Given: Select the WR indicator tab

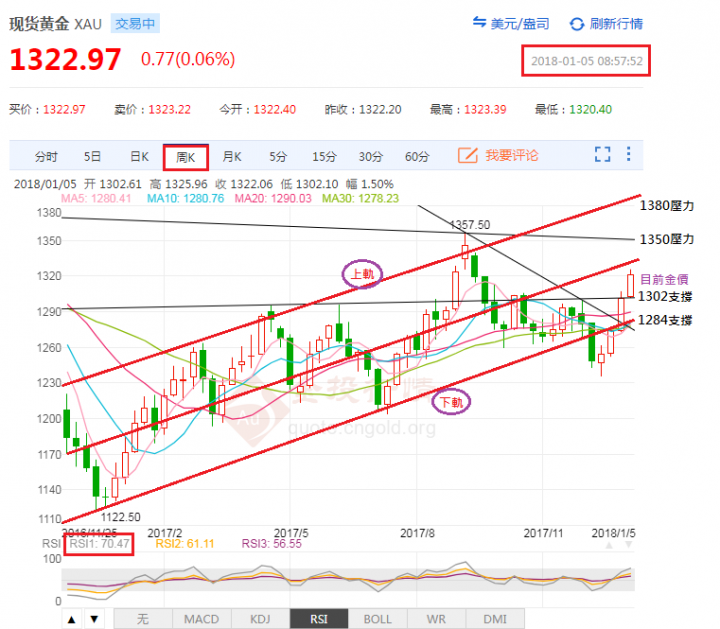Looking at the screenshot, I should 436,619.
